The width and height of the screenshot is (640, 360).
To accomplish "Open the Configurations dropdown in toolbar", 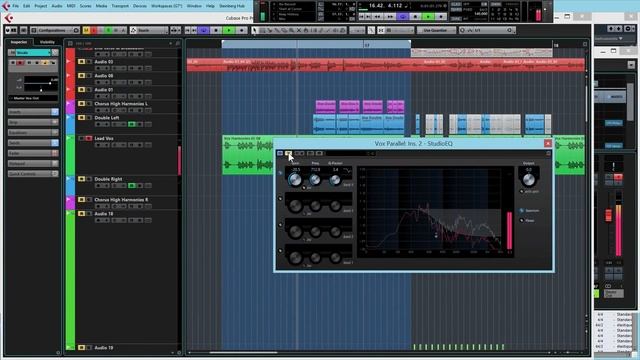I will [x=56, y=30].
